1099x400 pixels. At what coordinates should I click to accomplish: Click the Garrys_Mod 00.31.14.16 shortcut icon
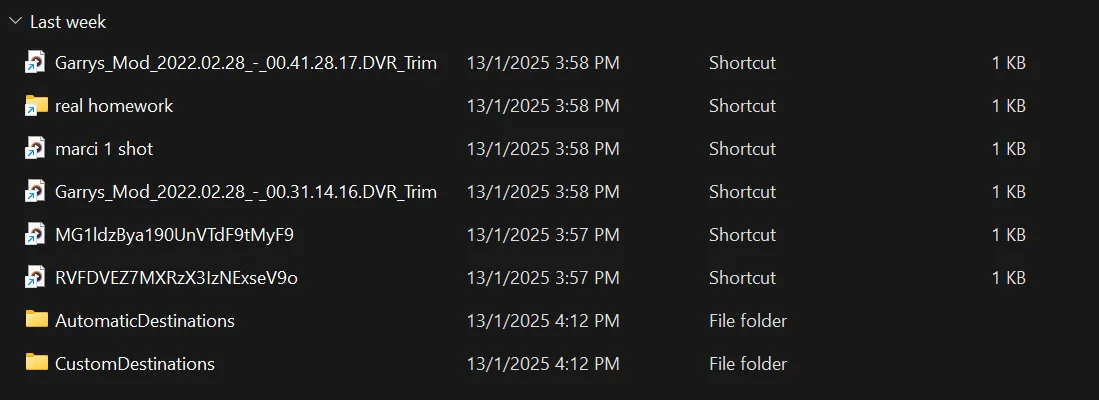point(36,192)
